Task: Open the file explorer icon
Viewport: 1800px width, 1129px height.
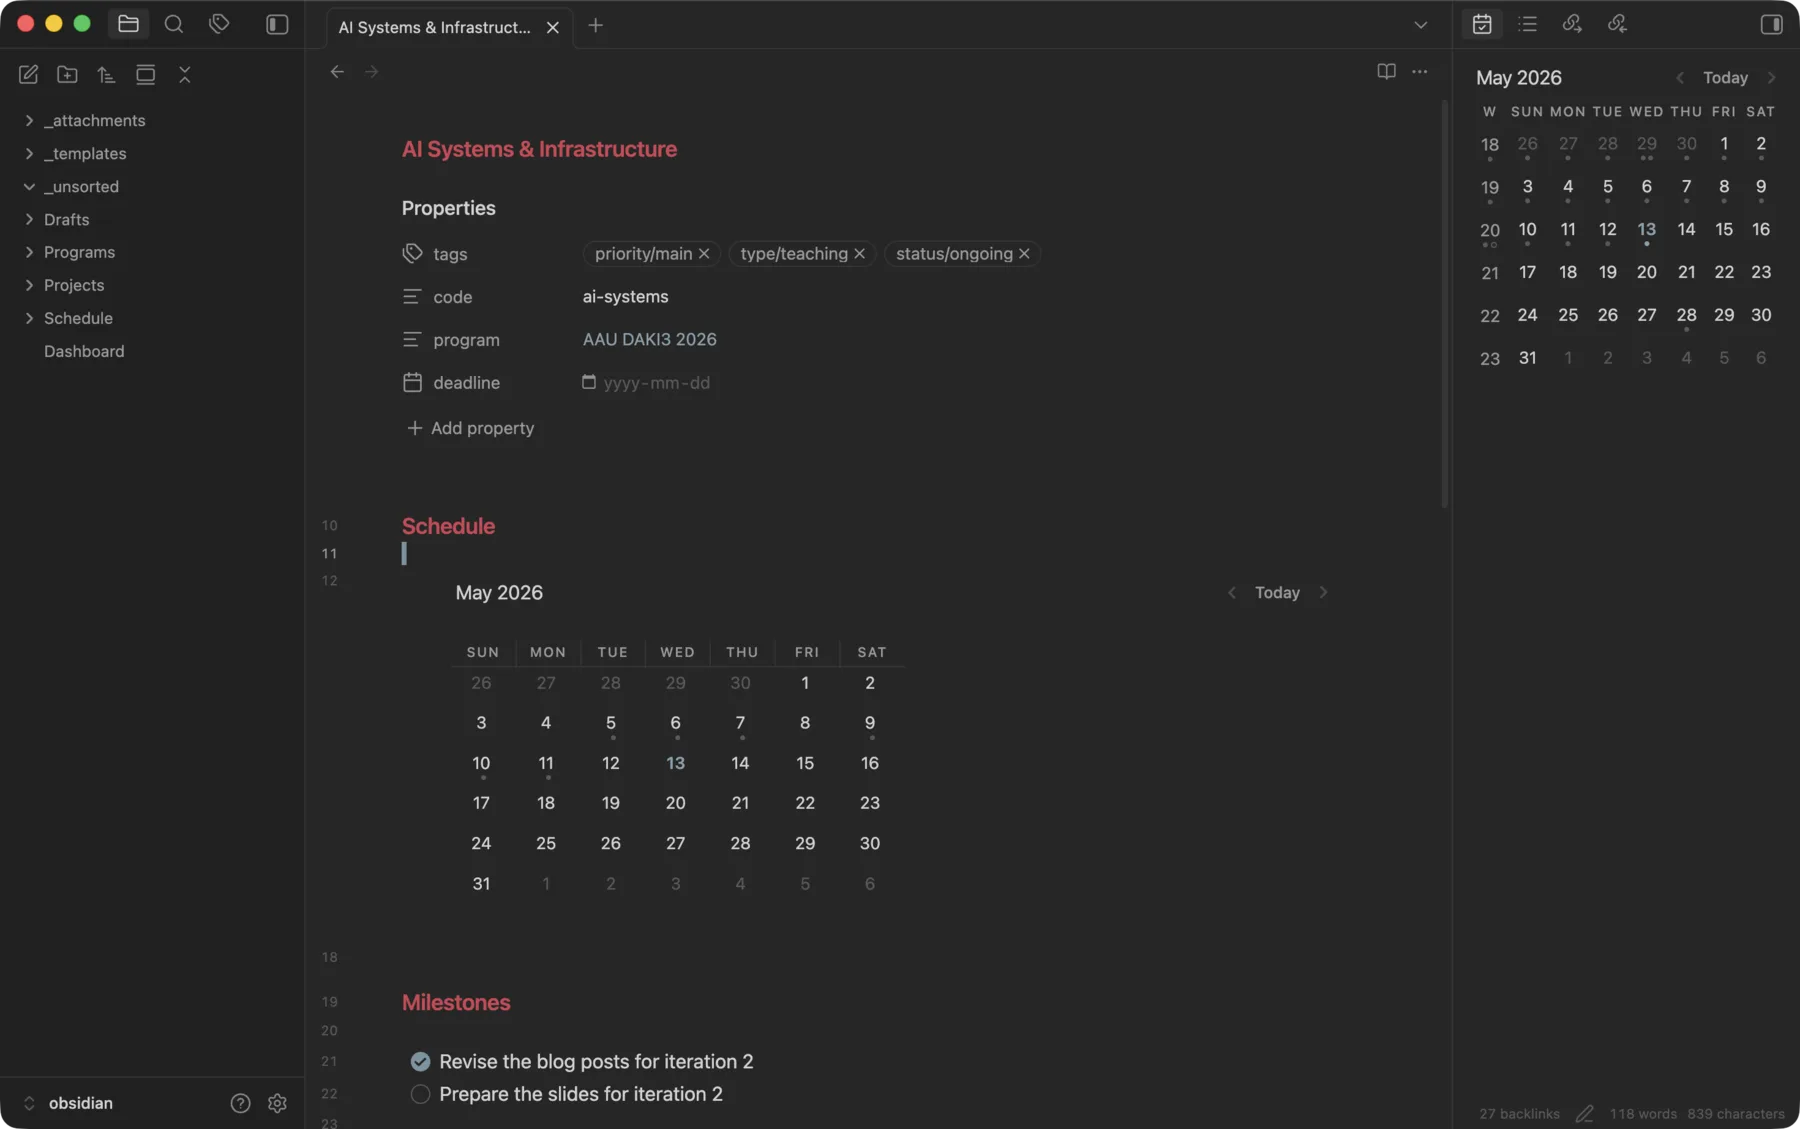Action: [x=128, y=24]
